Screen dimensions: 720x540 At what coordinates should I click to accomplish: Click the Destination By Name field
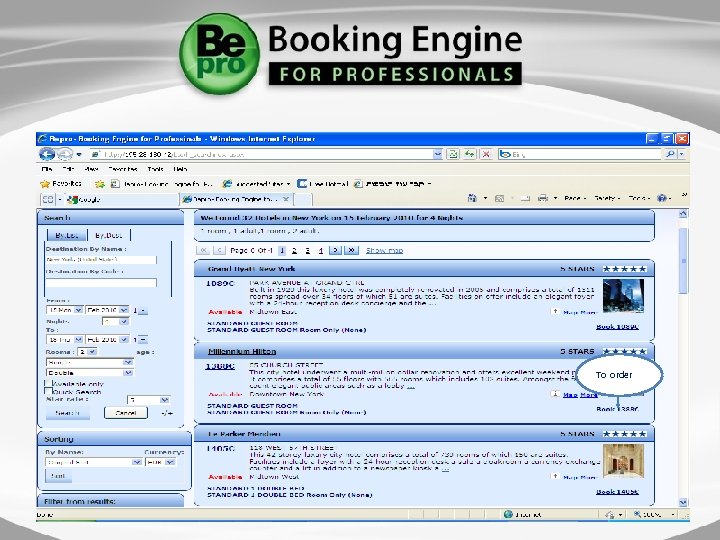(101, 260)
